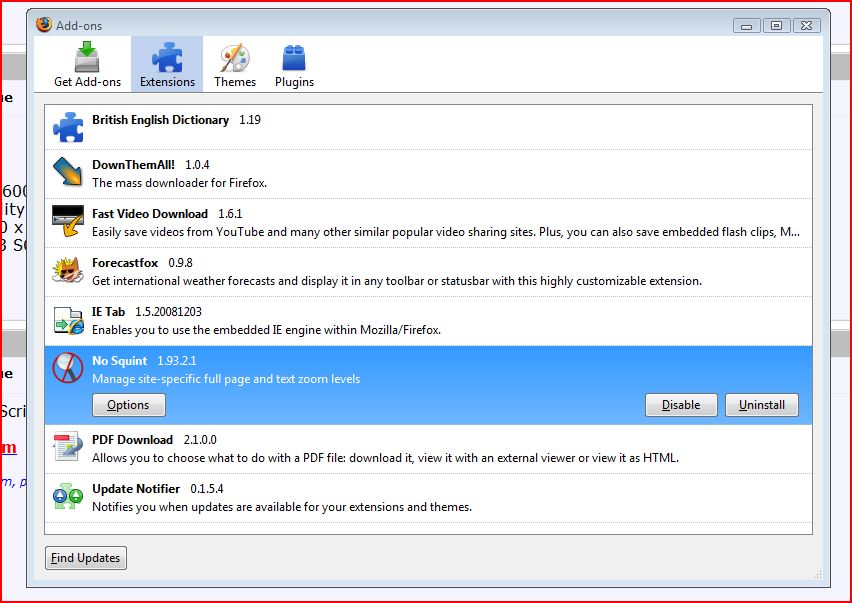
Task: Click 'Enables you to use the embedded IE engine' text
Action: [266, 330]
